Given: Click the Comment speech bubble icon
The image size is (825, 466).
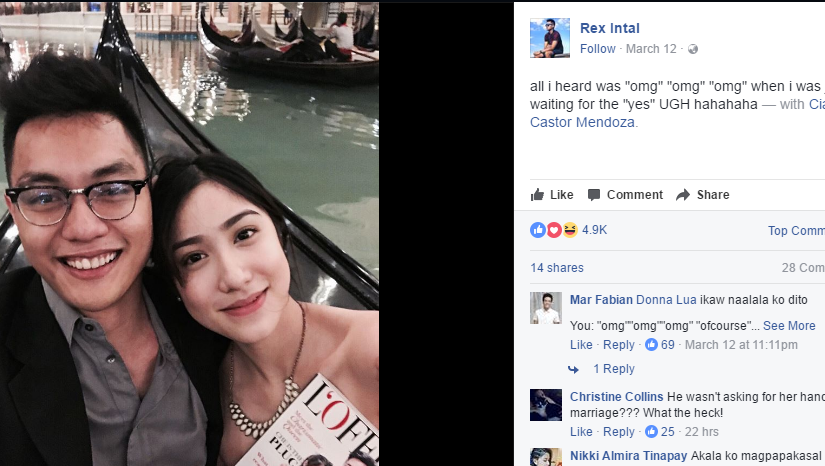Looking at the screenshot, I should coord(594,195).
